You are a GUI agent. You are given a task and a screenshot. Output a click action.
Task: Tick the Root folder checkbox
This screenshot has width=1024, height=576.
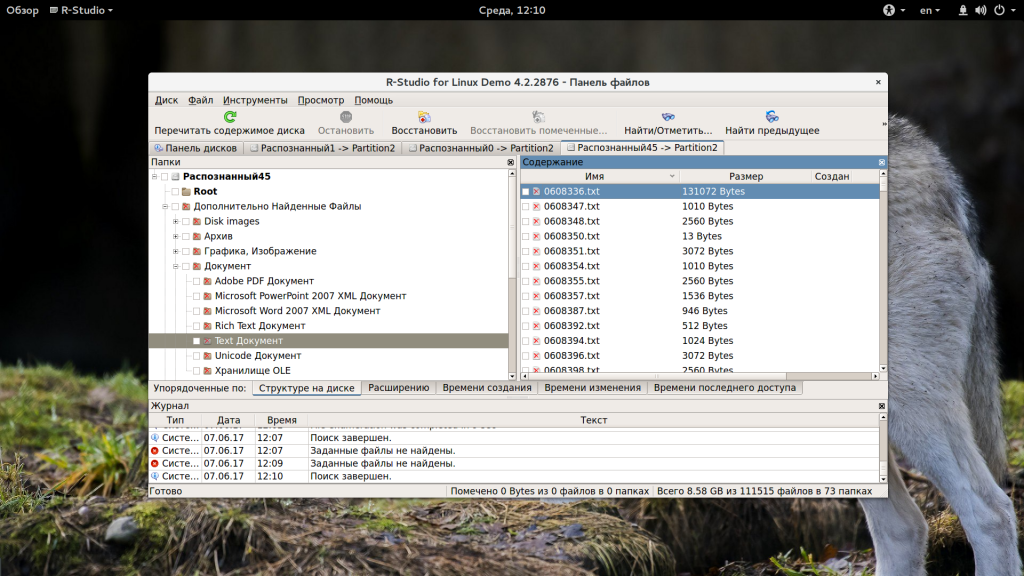175,191
